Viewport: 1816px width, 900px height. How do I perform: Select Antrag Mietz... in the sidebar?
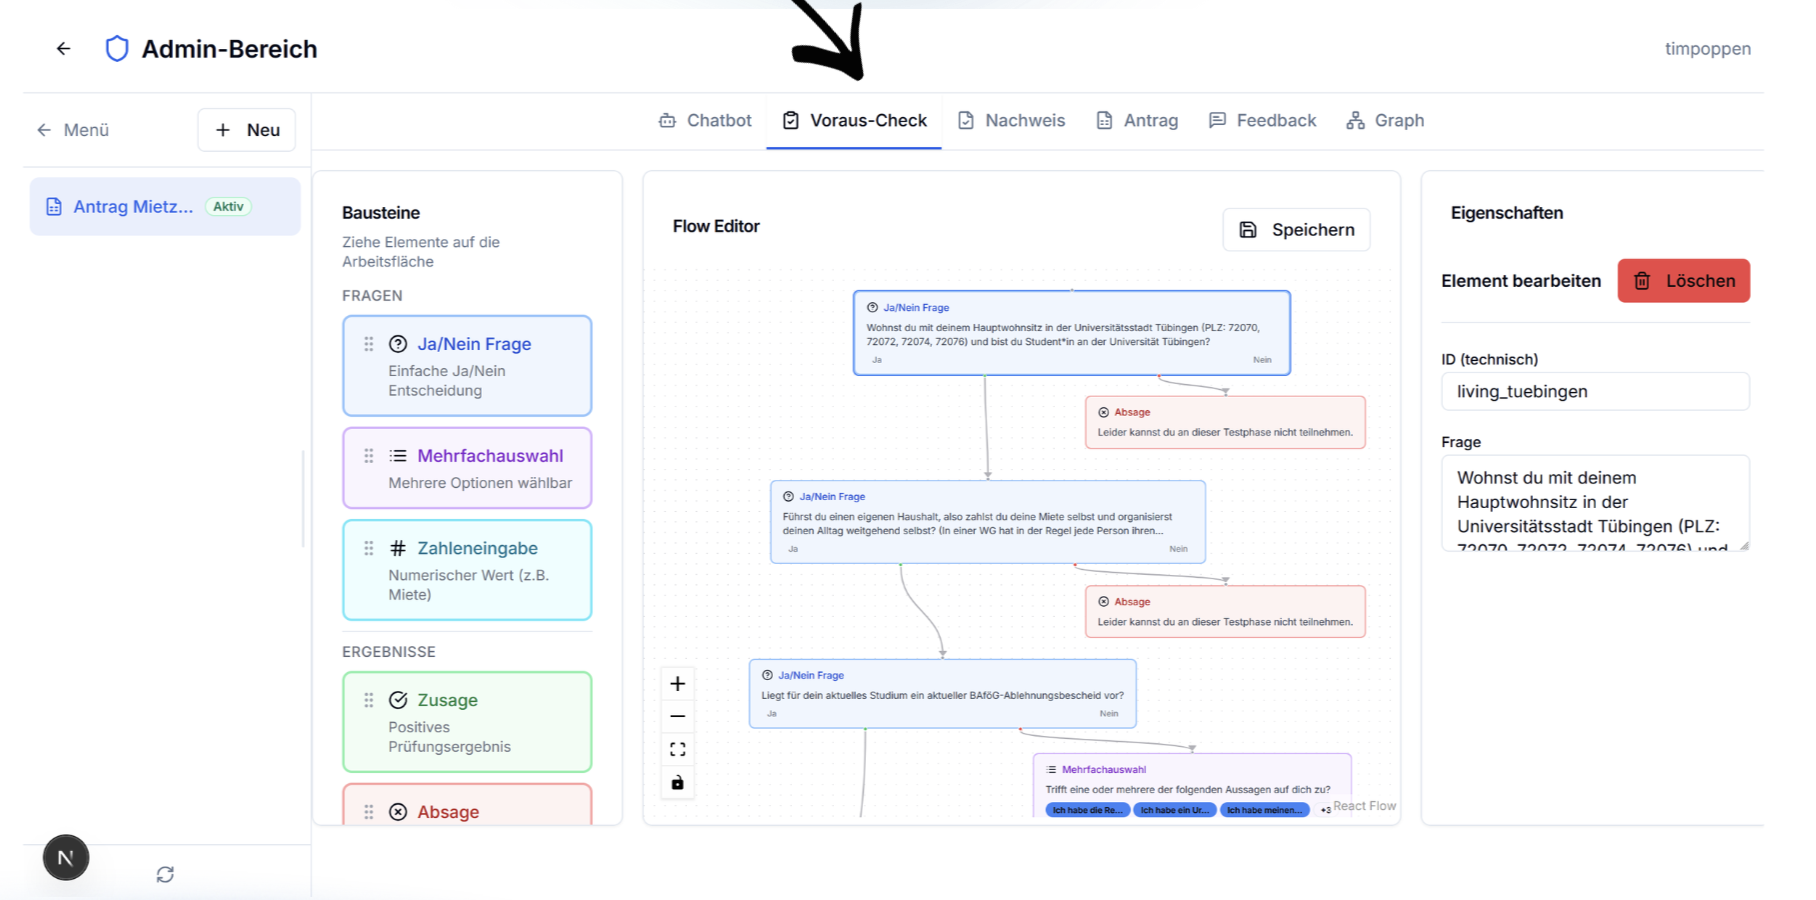click(133, 207)
